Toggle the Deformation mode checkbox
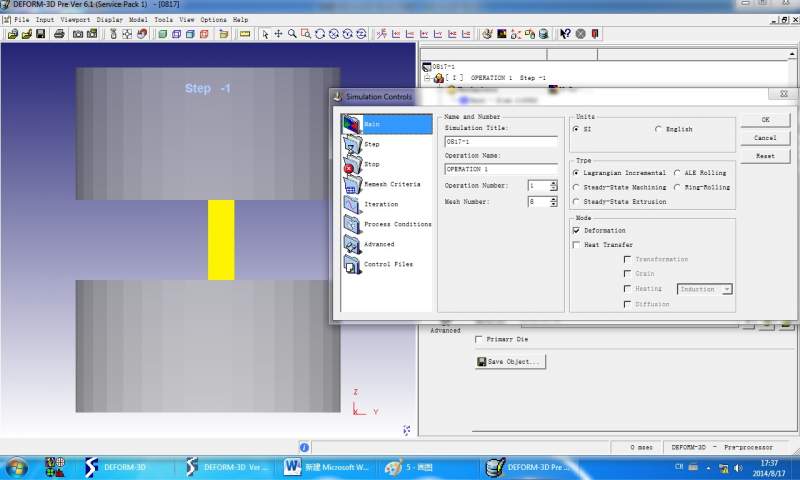The width and height of the screenshot is (800, 480). [577, 231]
